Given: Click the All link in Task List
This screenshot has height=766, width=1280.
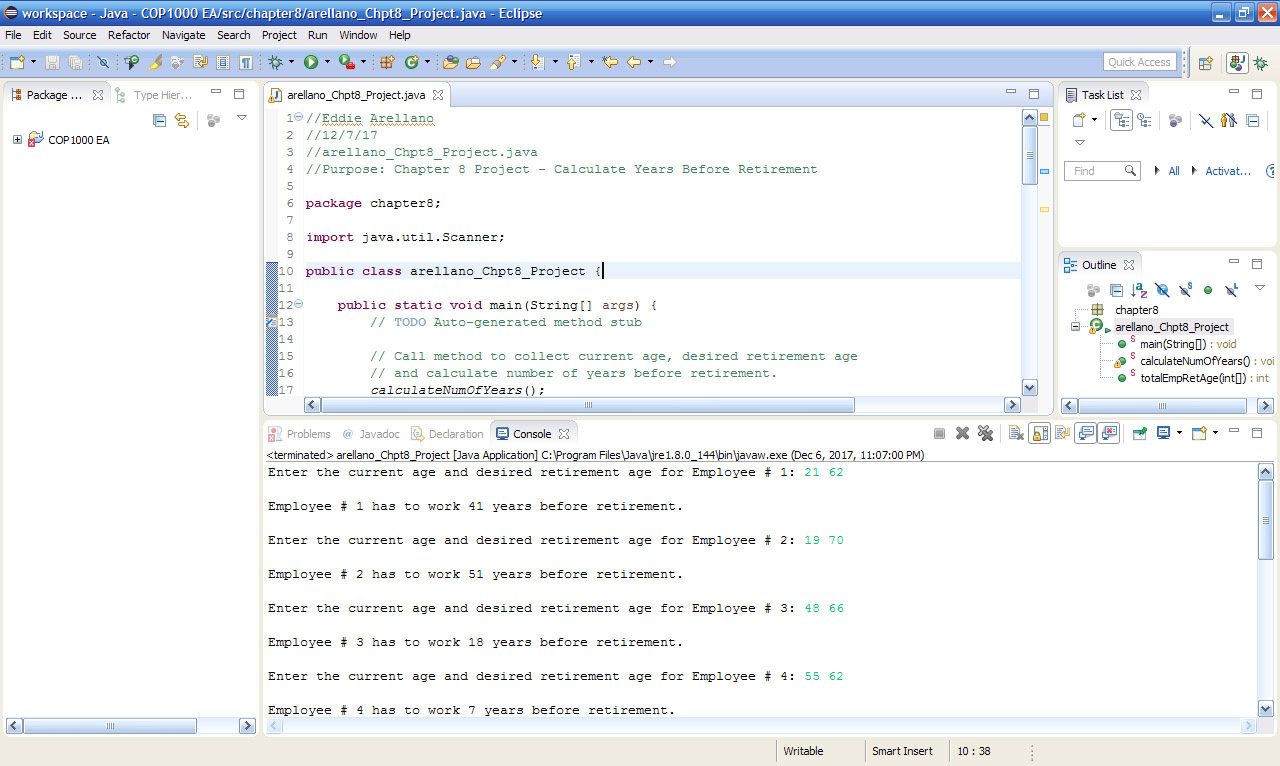Looking at the screenshot, I should coord(1174,171).
